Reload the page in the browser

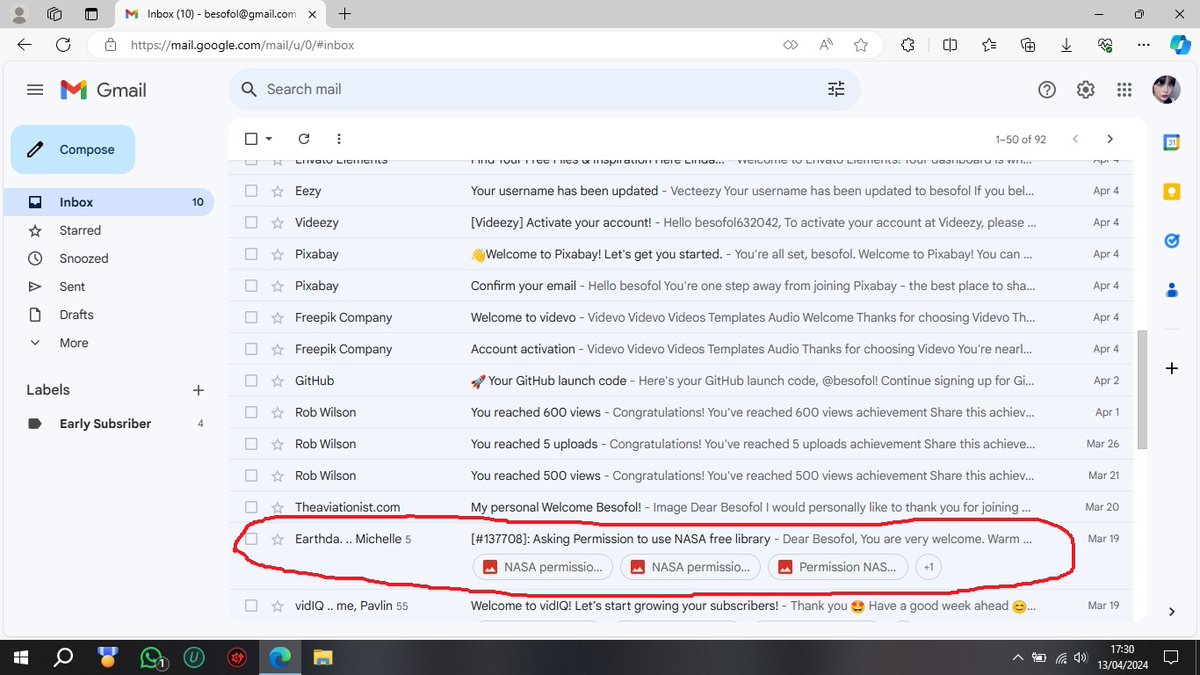63,45
